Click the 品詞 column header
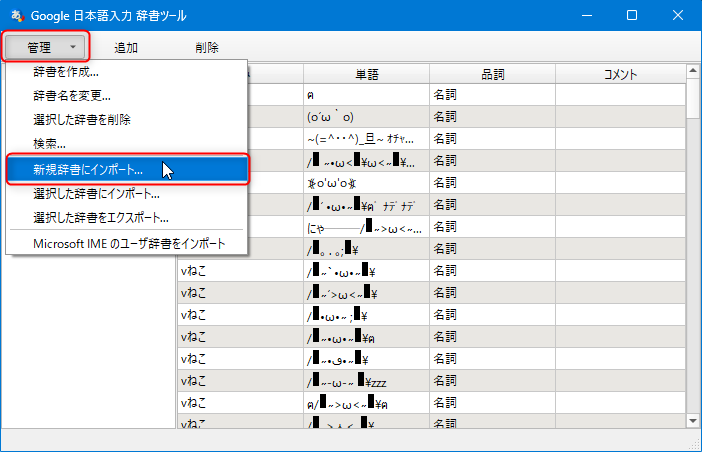Image resolution: width=702 pixels, height=452 pixels. 492,74
